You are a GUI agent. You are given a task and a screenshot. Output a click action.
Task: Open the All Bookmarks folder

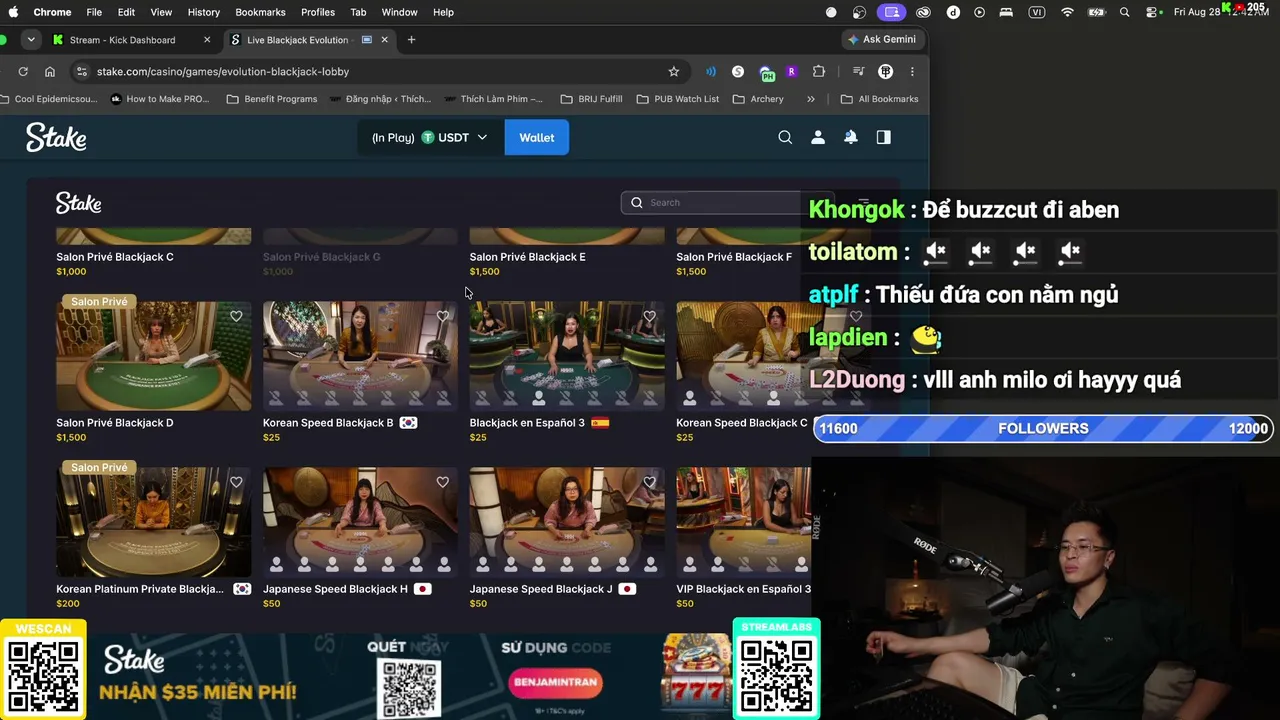tap(879, 99)
